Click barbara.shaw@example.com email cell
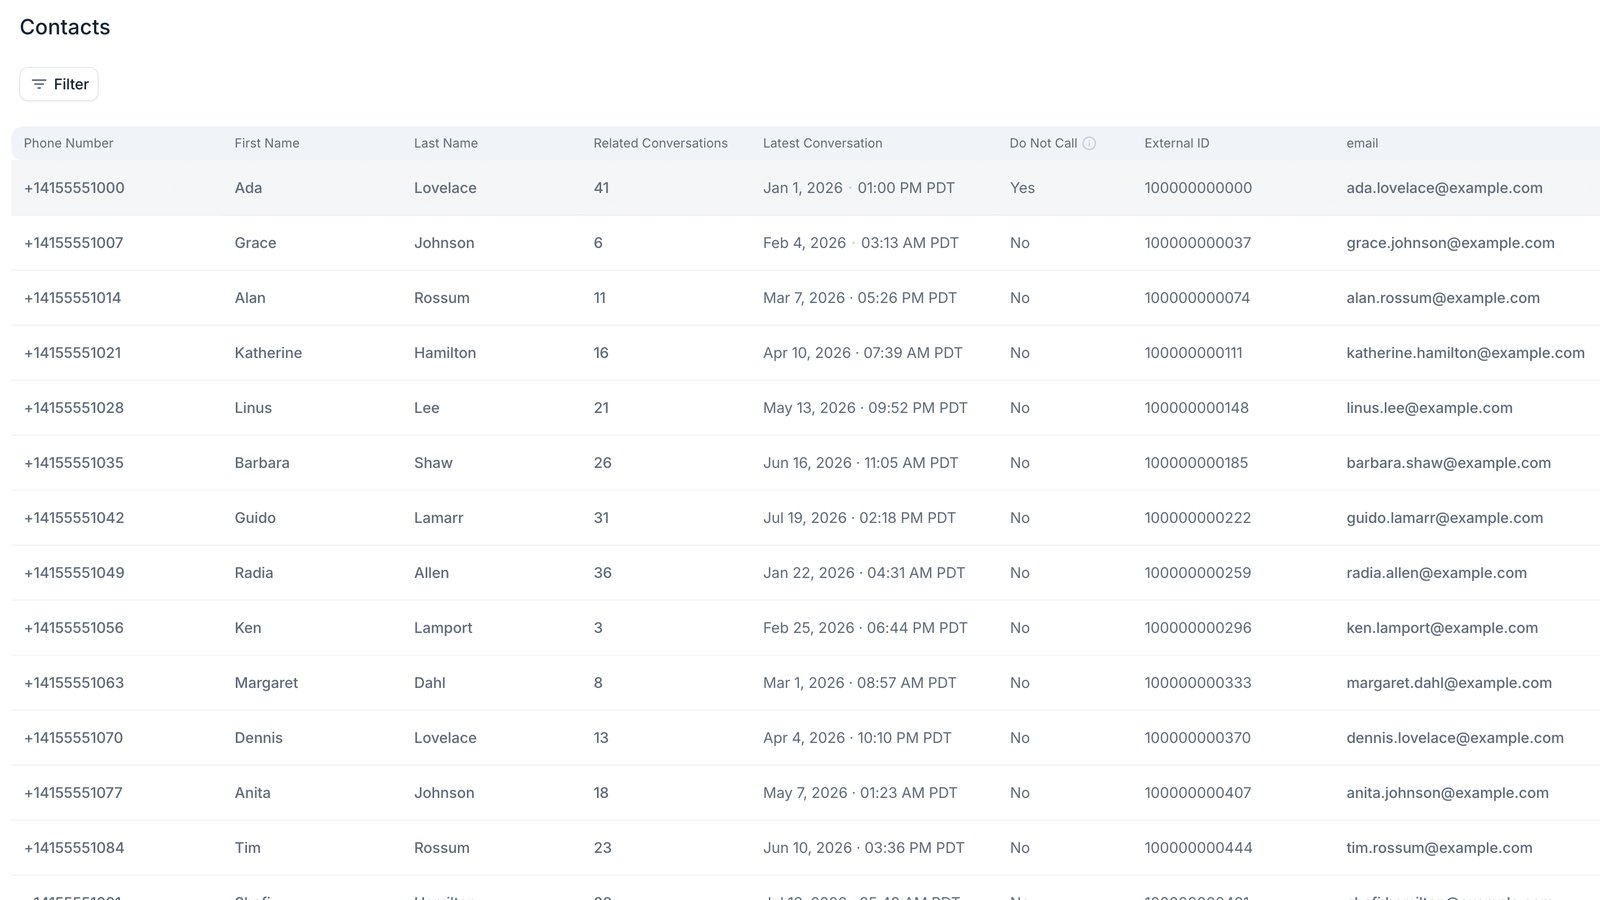This screenshot has width=1600, height=900. pos(1448,463)
